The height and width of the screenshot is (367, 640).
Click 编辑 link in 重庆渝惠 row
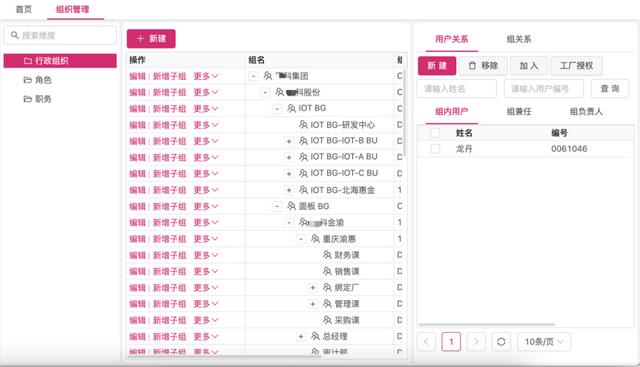point(137,239)
